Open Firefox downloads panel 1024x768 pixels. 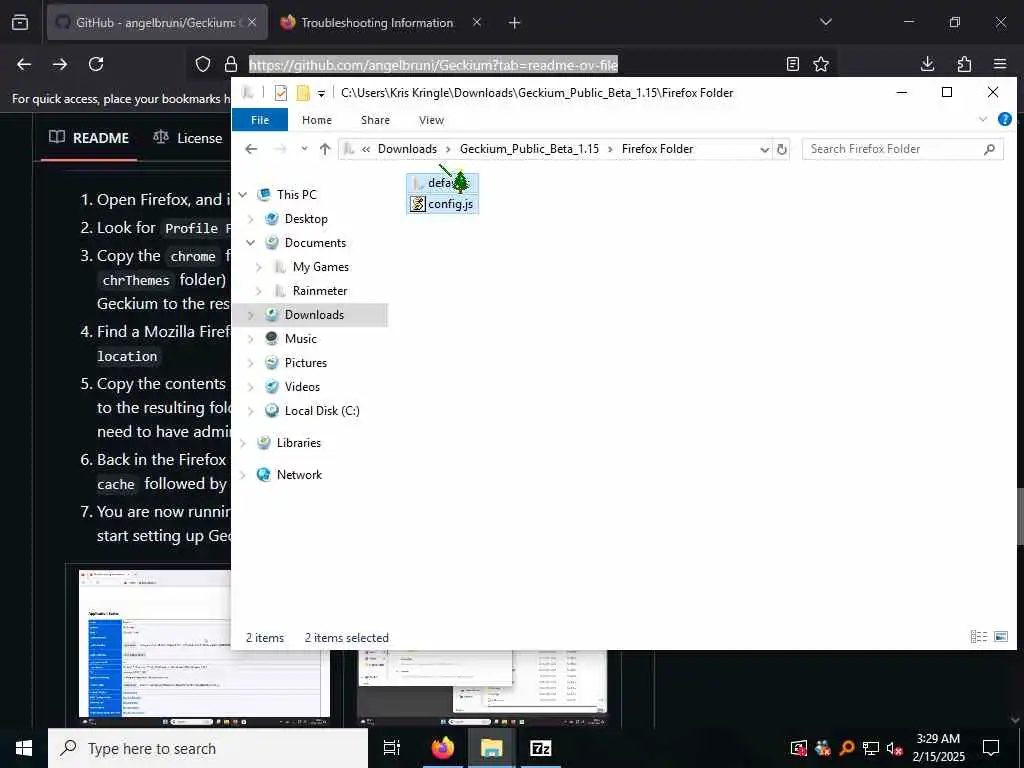(x=927, y=64)
